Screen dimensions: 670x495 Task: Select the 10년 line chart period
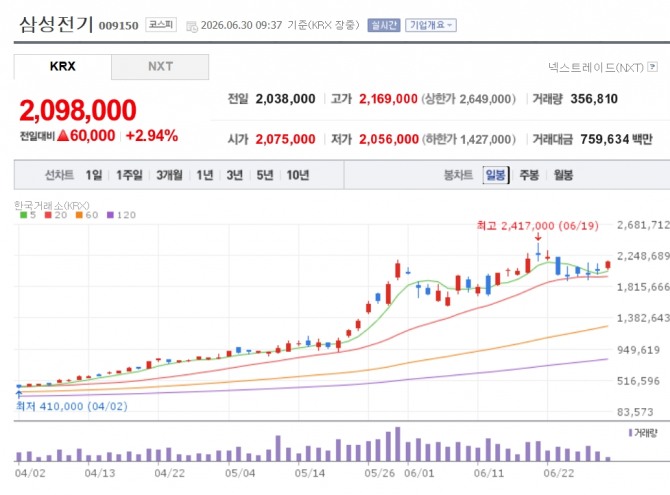click(298, 175)
